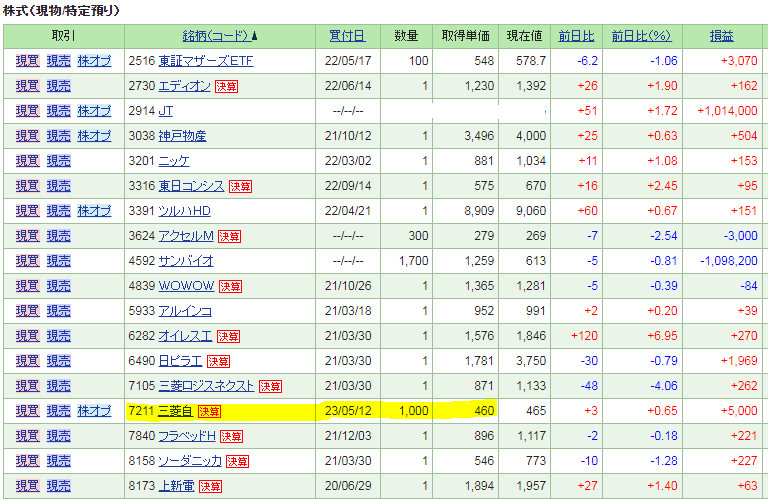Open 日ピラ工 stock link
Viewport: 772px width, 499px height.
pyautogui.click(x=180, y=361)
